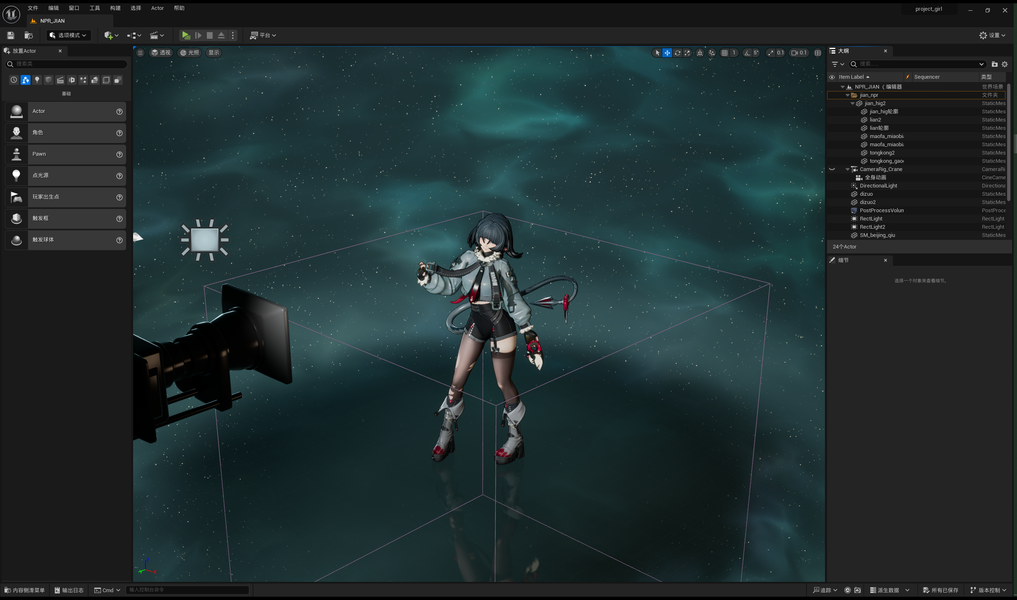Select the Recently Placed clock category icon
1017x600 pixels.
[x=14, y=80]
